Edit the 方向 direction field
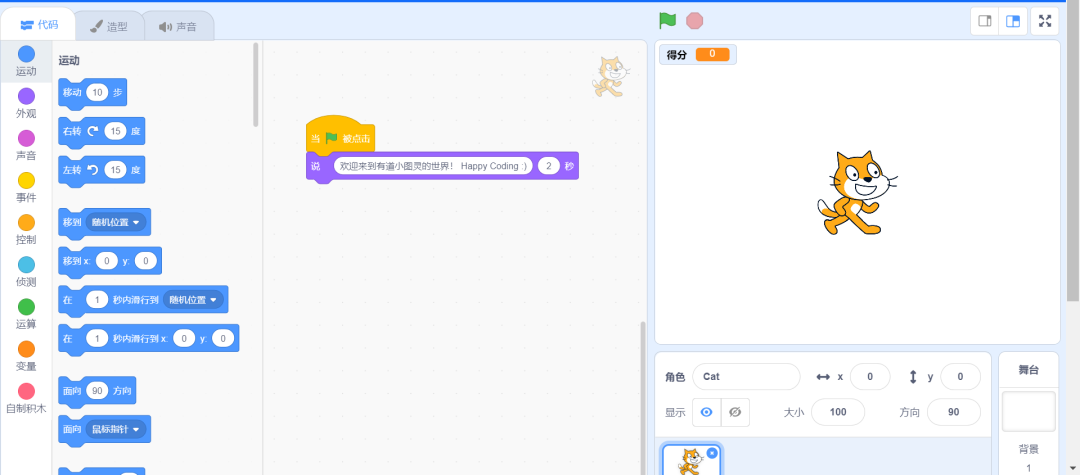The width and height of the screenshot is (1080, 475). pyautogui.click(x=953, y=412)
